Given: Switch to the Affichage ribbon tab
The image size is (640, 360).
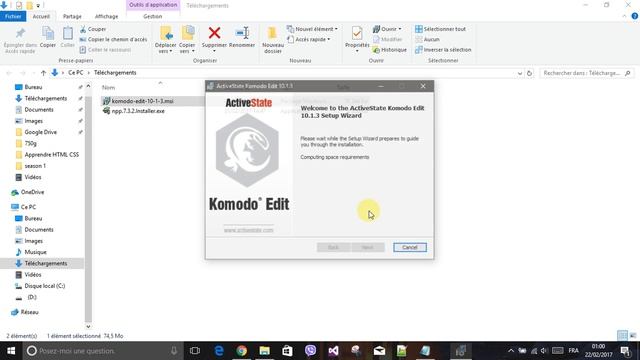Looking at the screenshot, I should [x=106, y=16].
